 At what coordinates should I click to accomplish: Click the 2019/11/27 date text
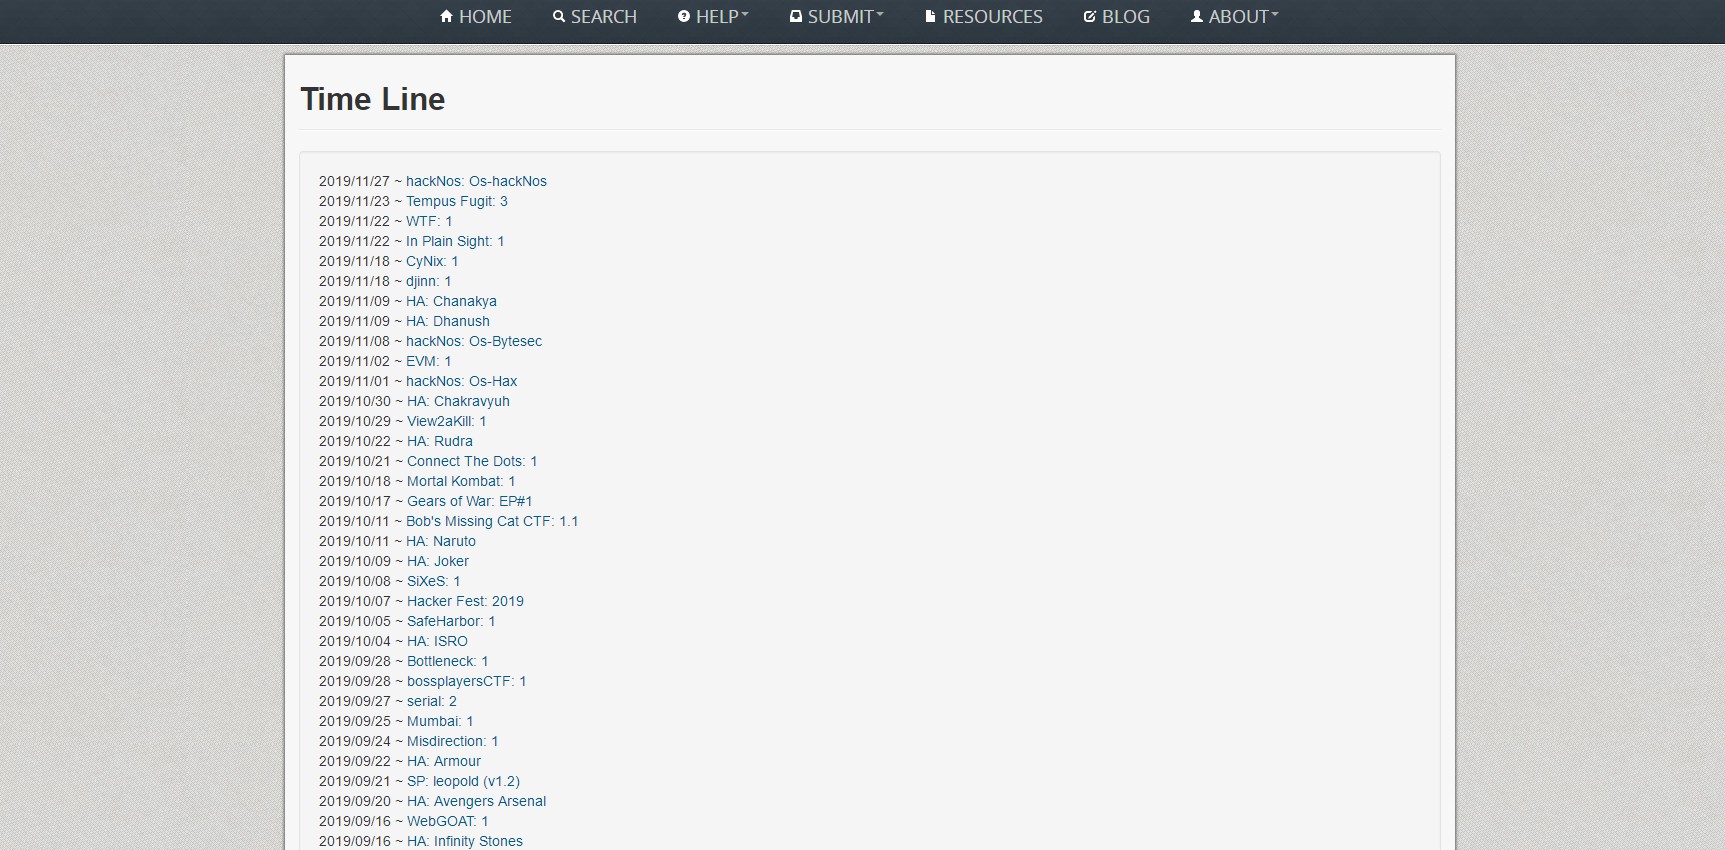coord(354,181)
